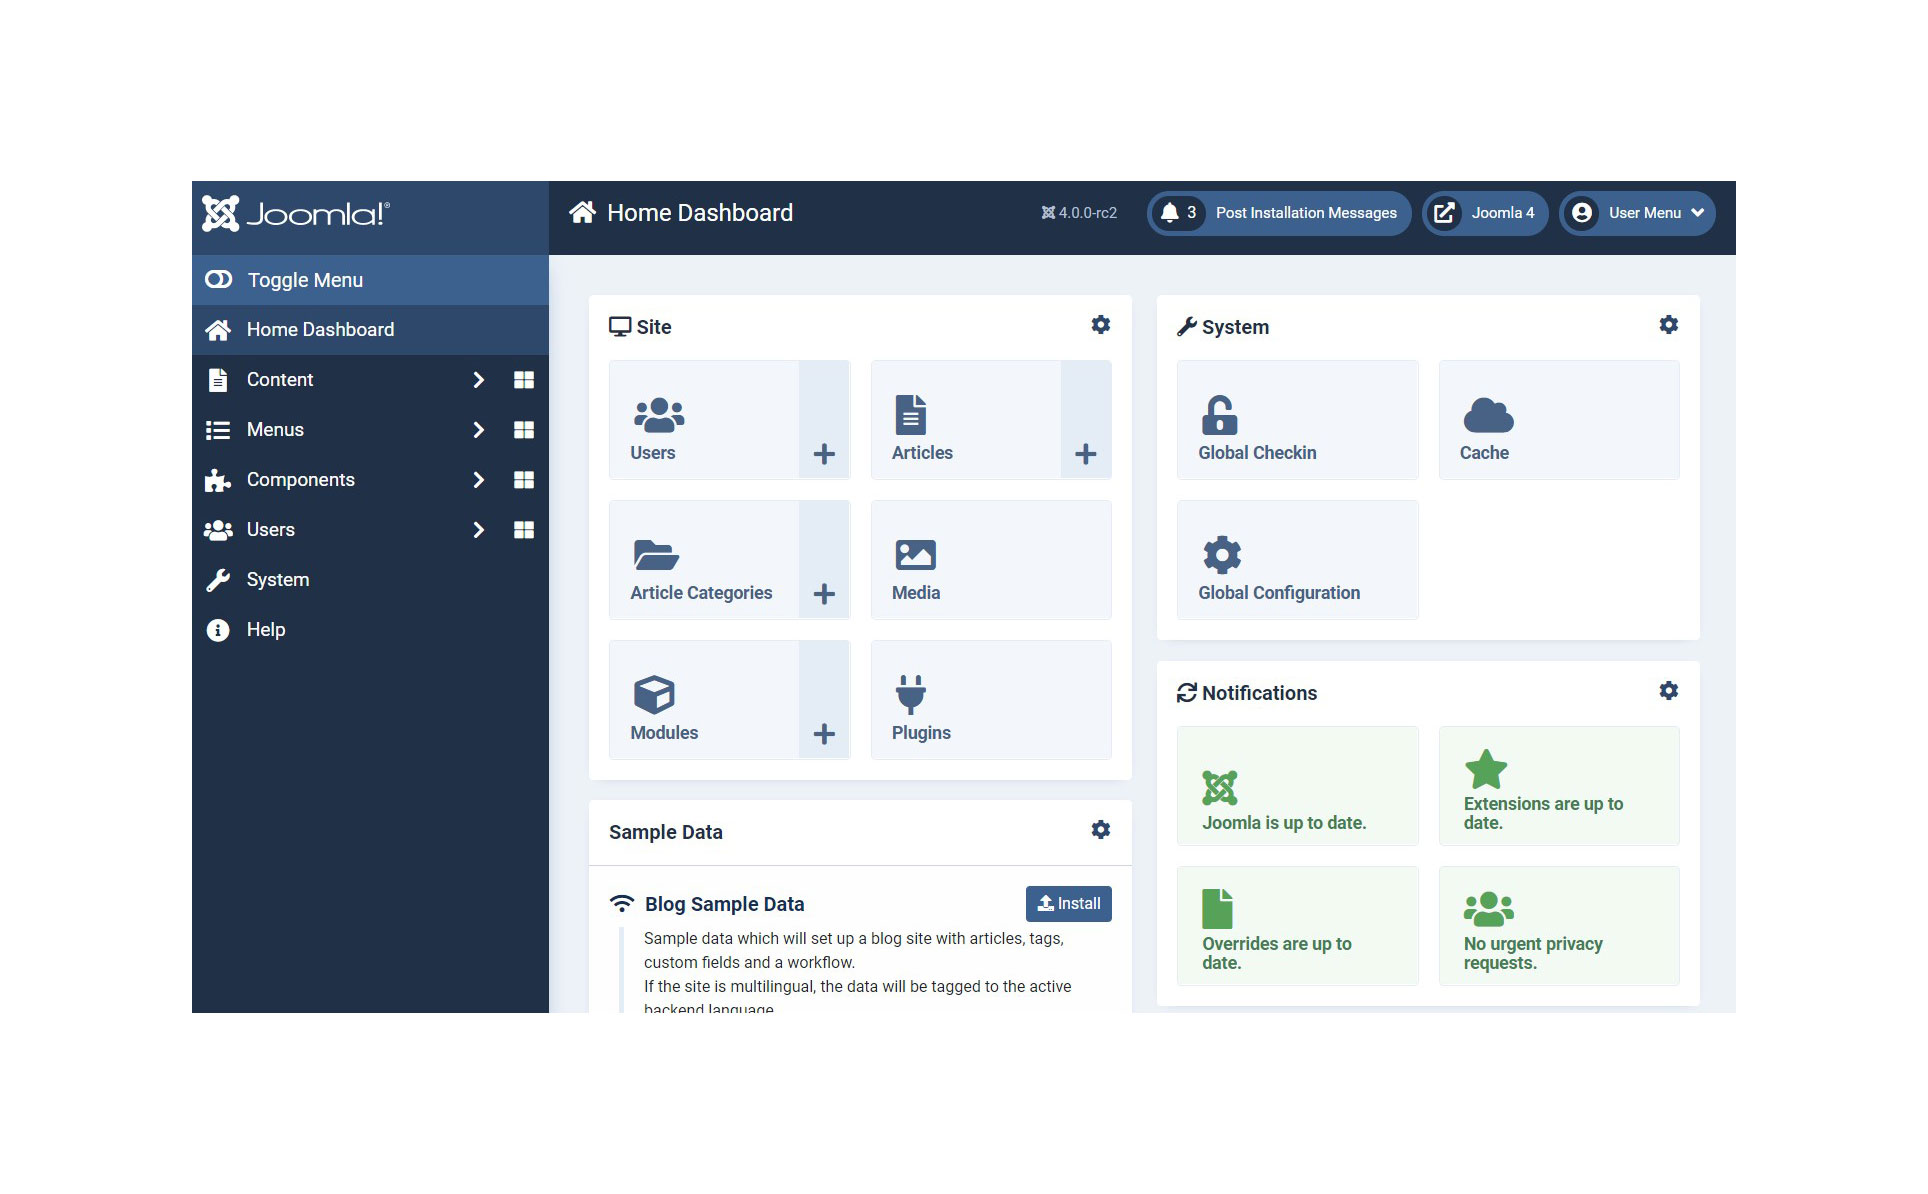Visit the Joomla 4 site link
This screenshot has width=1928, height=1194.
tap(1486, 213)
